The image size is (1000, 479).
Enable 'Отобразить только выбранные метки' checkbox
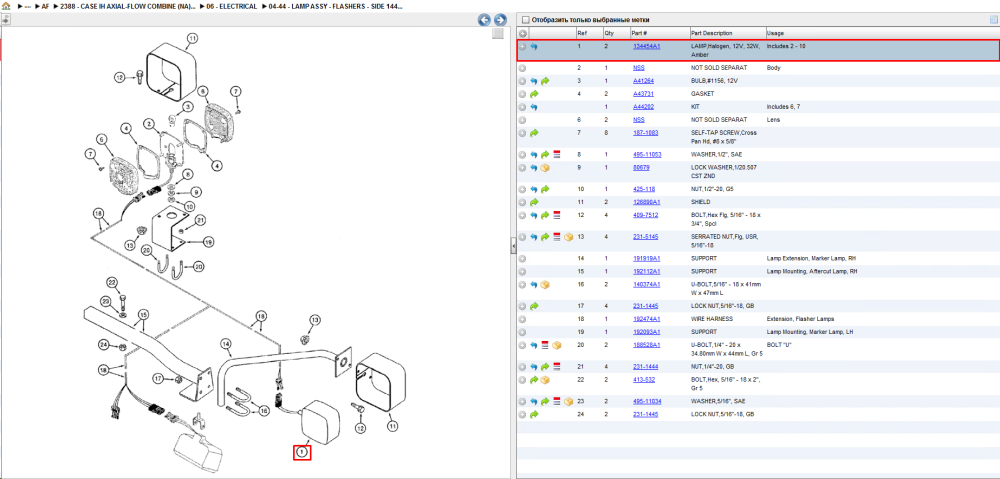pyautogui.click(x=526, y=20)
